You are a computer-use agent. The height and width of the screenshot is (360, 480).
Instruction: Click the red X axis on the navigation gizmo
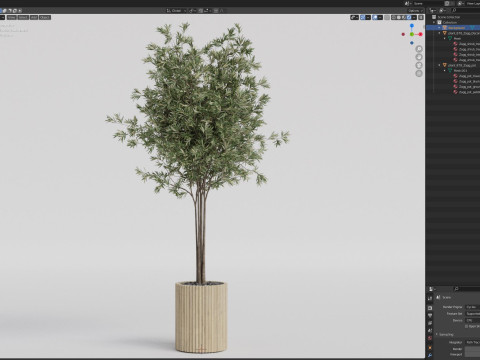[421, 34]
